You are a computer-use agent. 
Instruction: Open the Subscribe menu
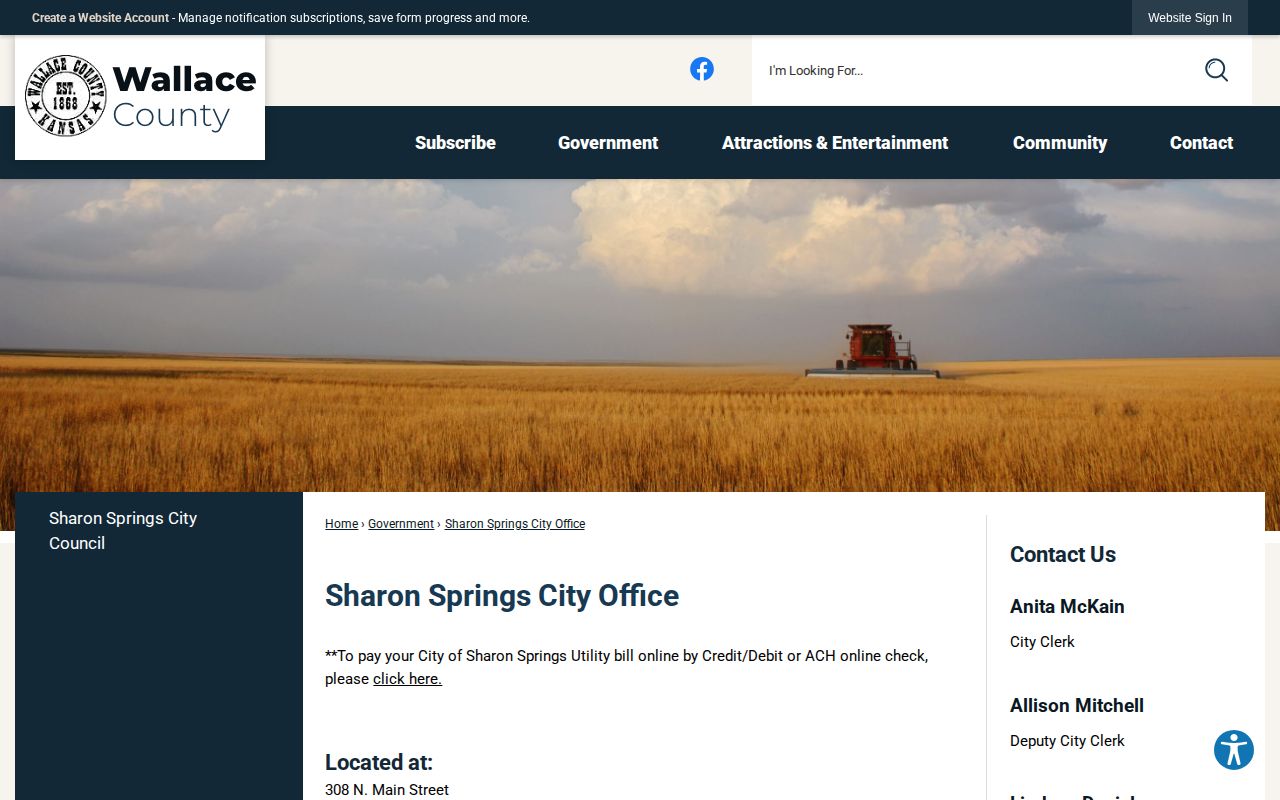455,143
